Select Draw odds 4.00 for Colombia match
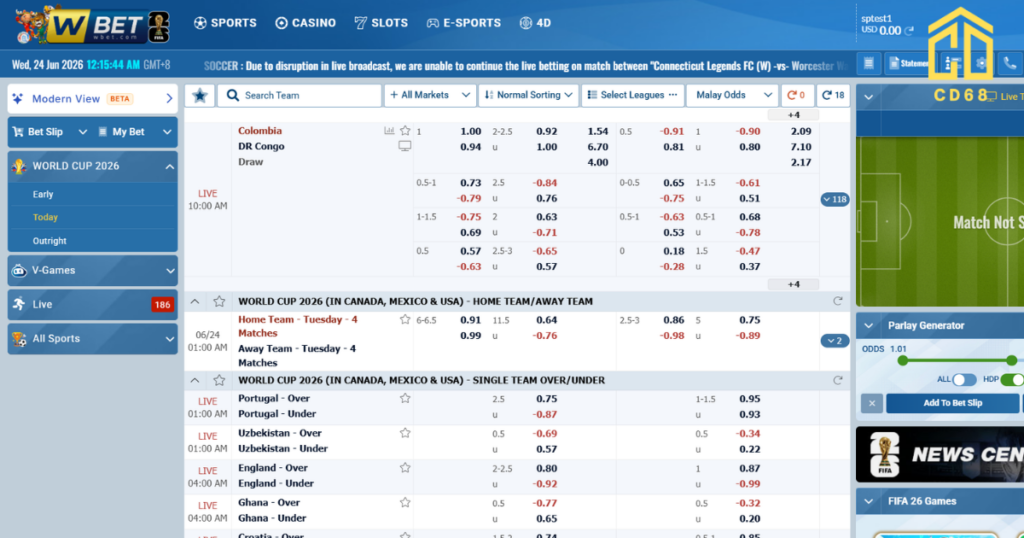Image resolution: width=1024 pixels, height=538 pixels. tap(598, 163)
